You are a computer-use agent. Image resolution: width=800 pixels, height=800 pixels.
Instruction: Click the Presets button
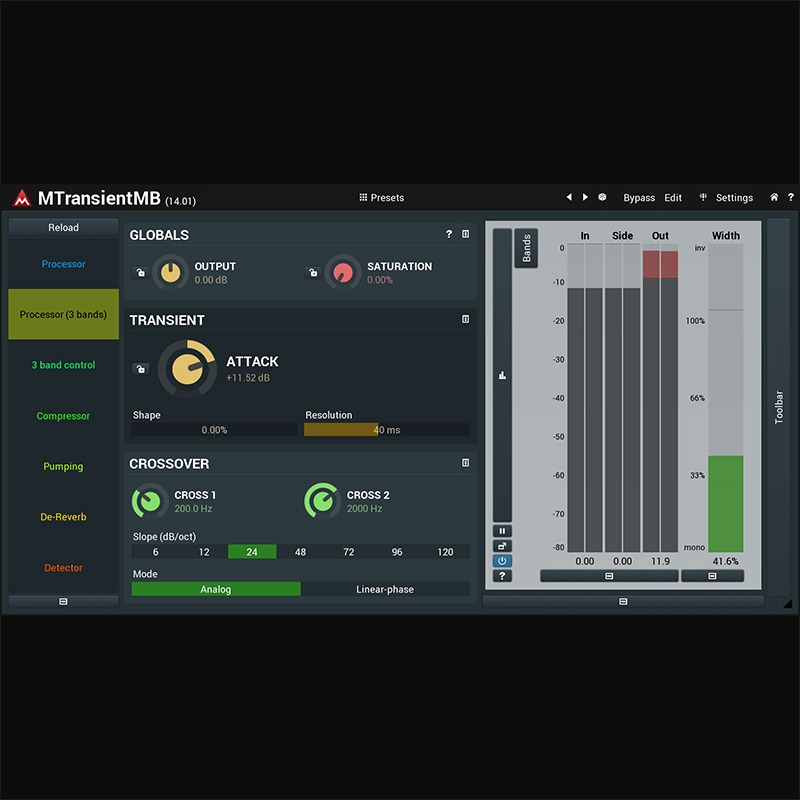(x=382, y=197)
